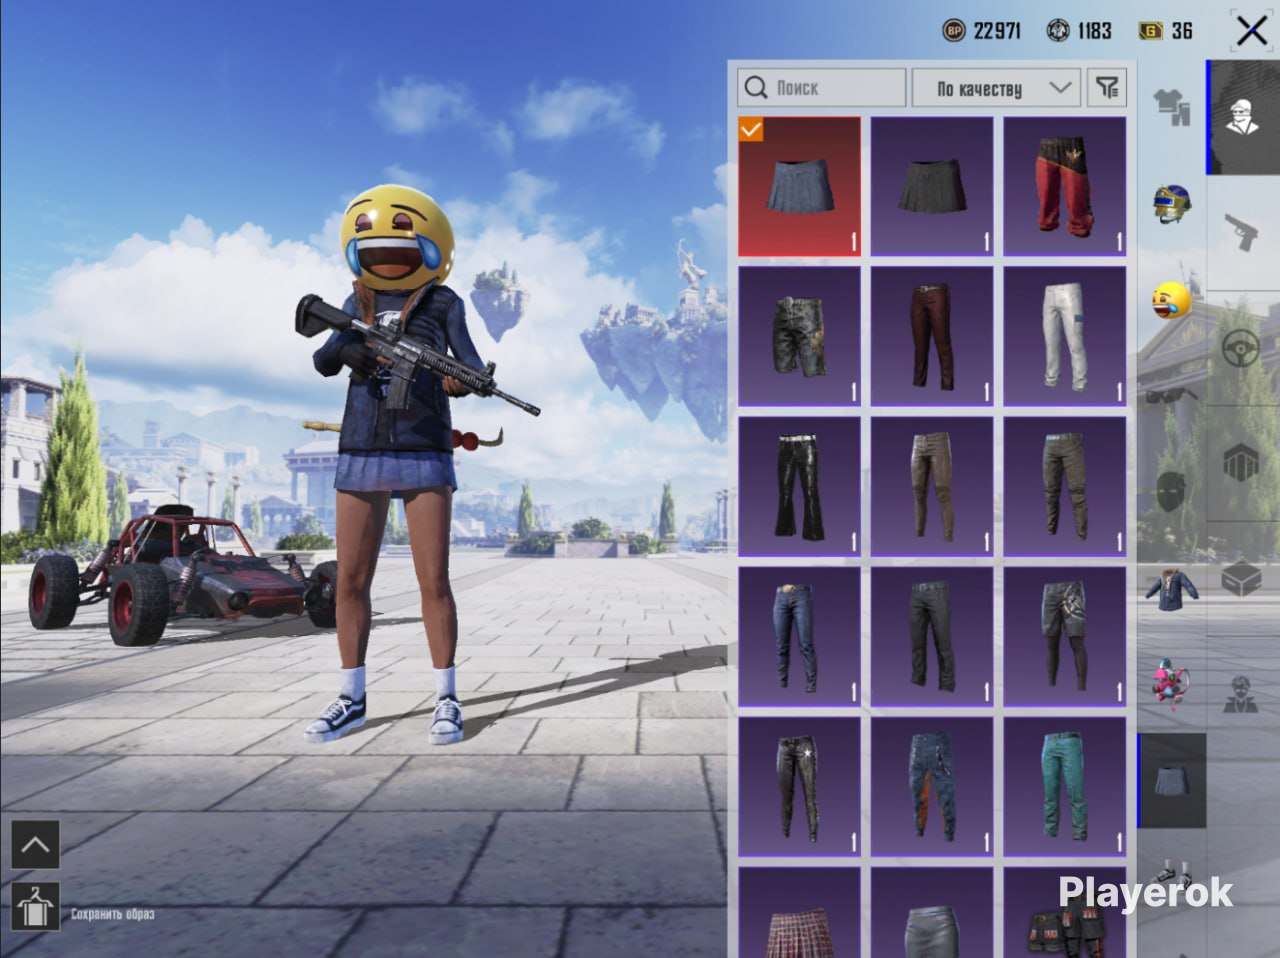The image size is (1280, 958).
Task: Close the inventory with the X icon
Action: tap(1251, 31)
